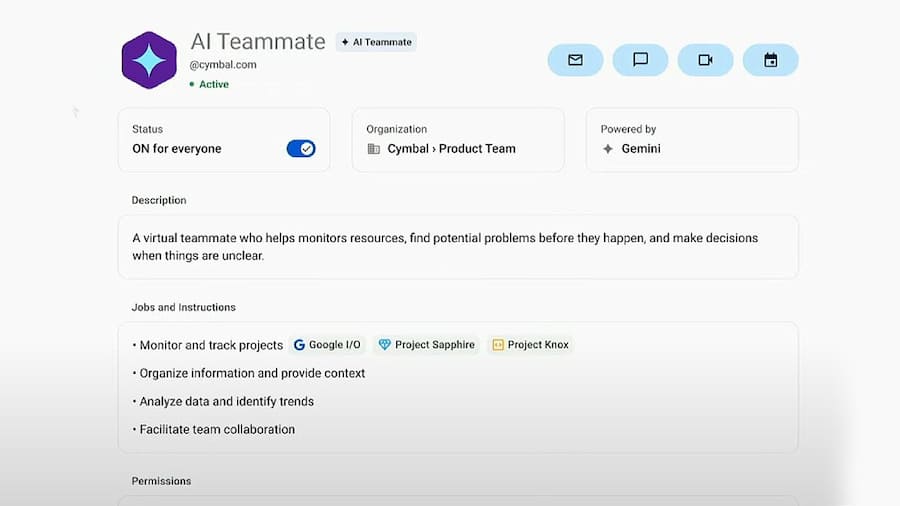This screenshot has height=506, width=900.
Task: Start a video call with AI Teammate
Action: coord(705,60)
